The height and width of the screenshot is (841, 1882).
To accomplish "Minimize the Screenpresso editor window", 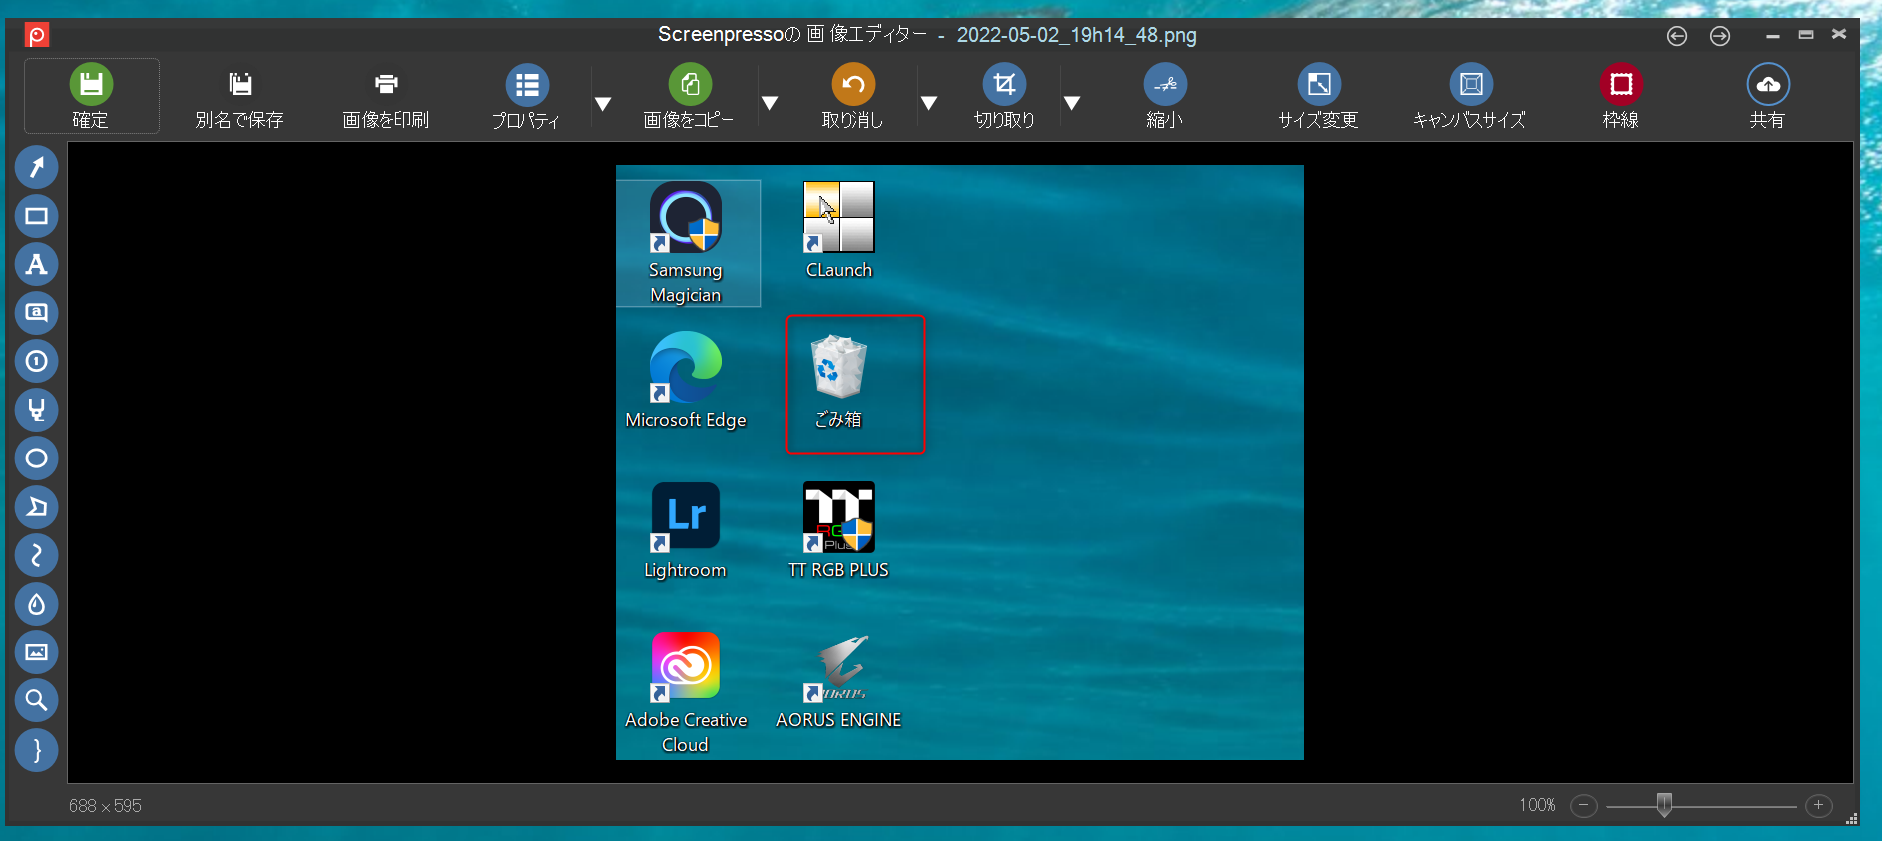I will (x=1773, y=35).
